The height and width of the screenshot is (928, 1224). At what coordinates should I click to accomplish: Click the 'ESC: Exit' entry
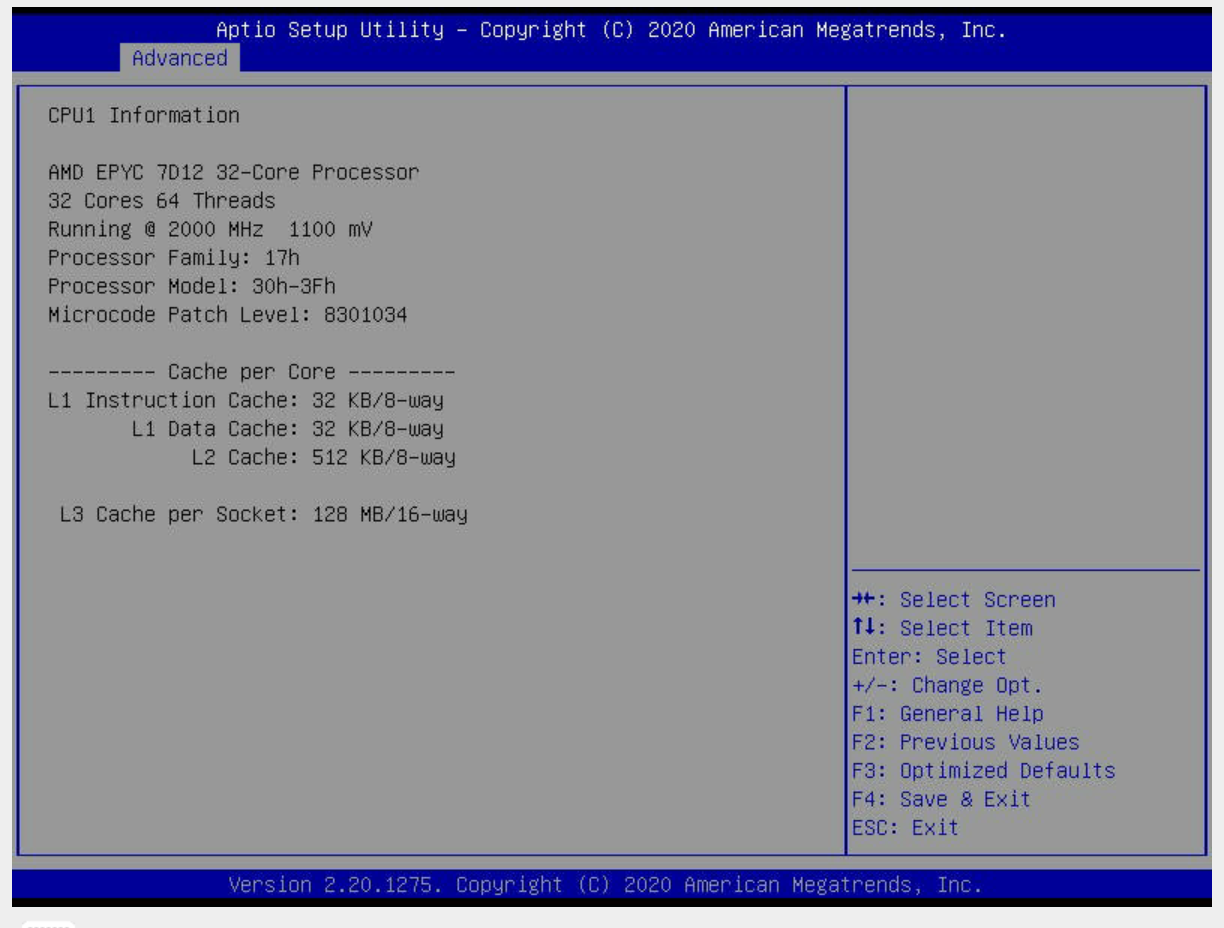click(x=905, y=828)
